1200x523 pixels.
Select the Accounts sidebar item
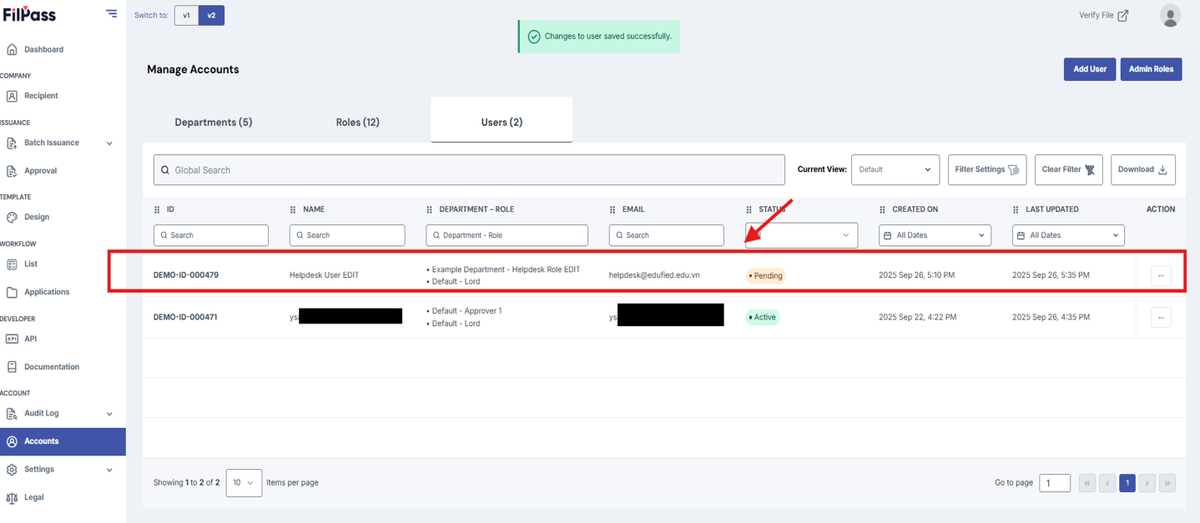coord(63,441)
